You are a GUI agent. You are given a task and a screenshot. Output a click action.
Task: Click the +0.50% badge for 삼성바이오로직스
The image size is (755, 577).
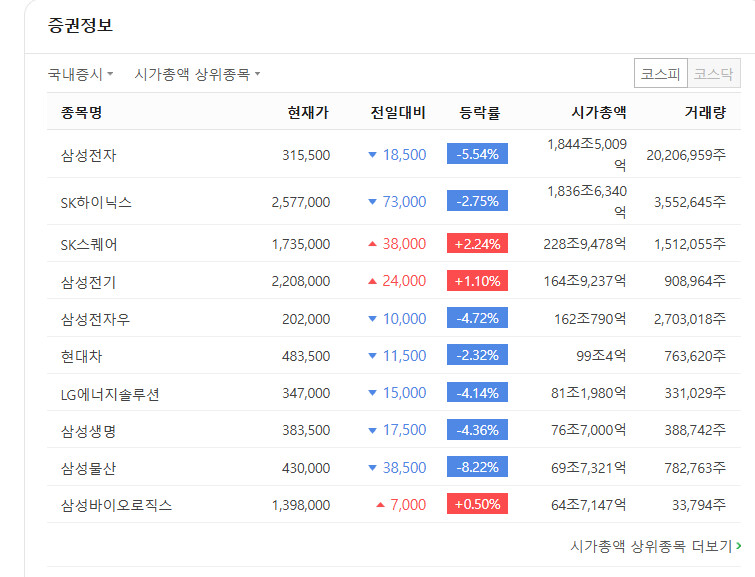coord(477,504)
